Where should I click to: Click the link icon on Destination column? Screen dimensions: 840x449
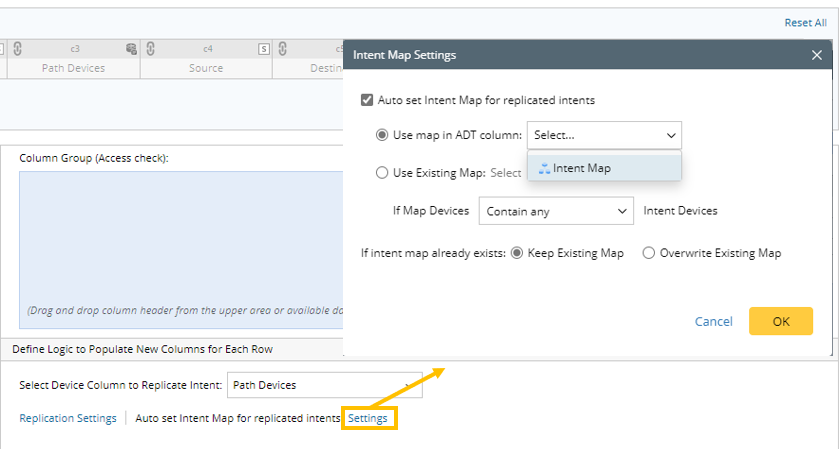[283, 48]
